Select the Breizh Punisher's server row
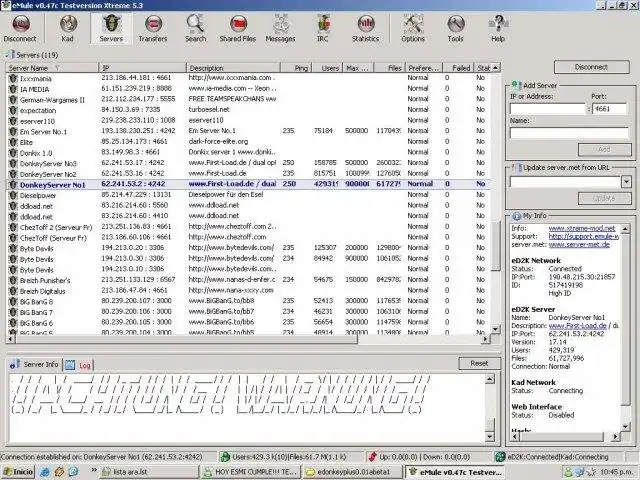The height and width of the screenshot is (480, 640). click(x=248, y=280)
